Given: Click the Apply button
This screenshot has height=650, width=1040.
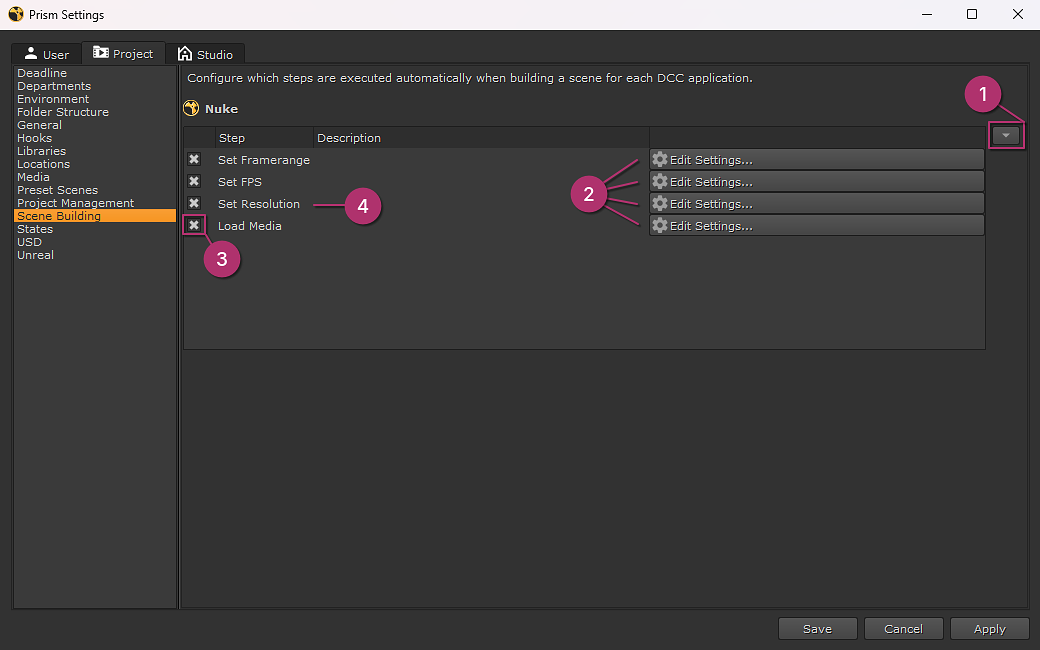Looking at the screenshot, I should pos(989,628).
